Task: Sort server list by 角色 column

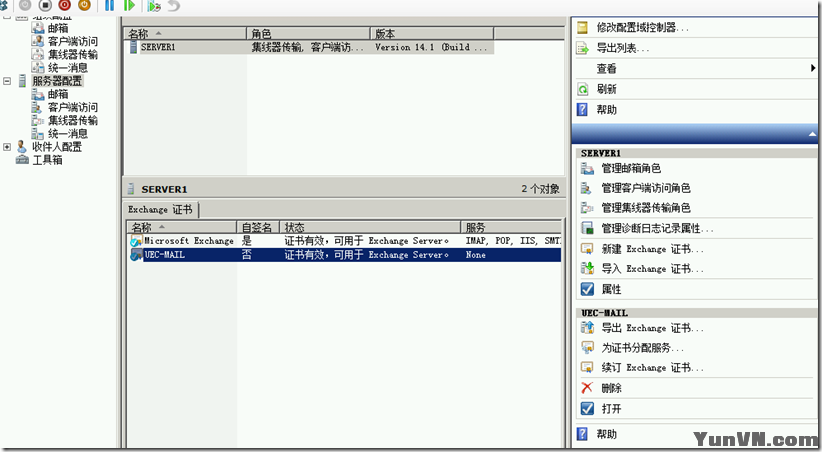Action: point(308,34)
